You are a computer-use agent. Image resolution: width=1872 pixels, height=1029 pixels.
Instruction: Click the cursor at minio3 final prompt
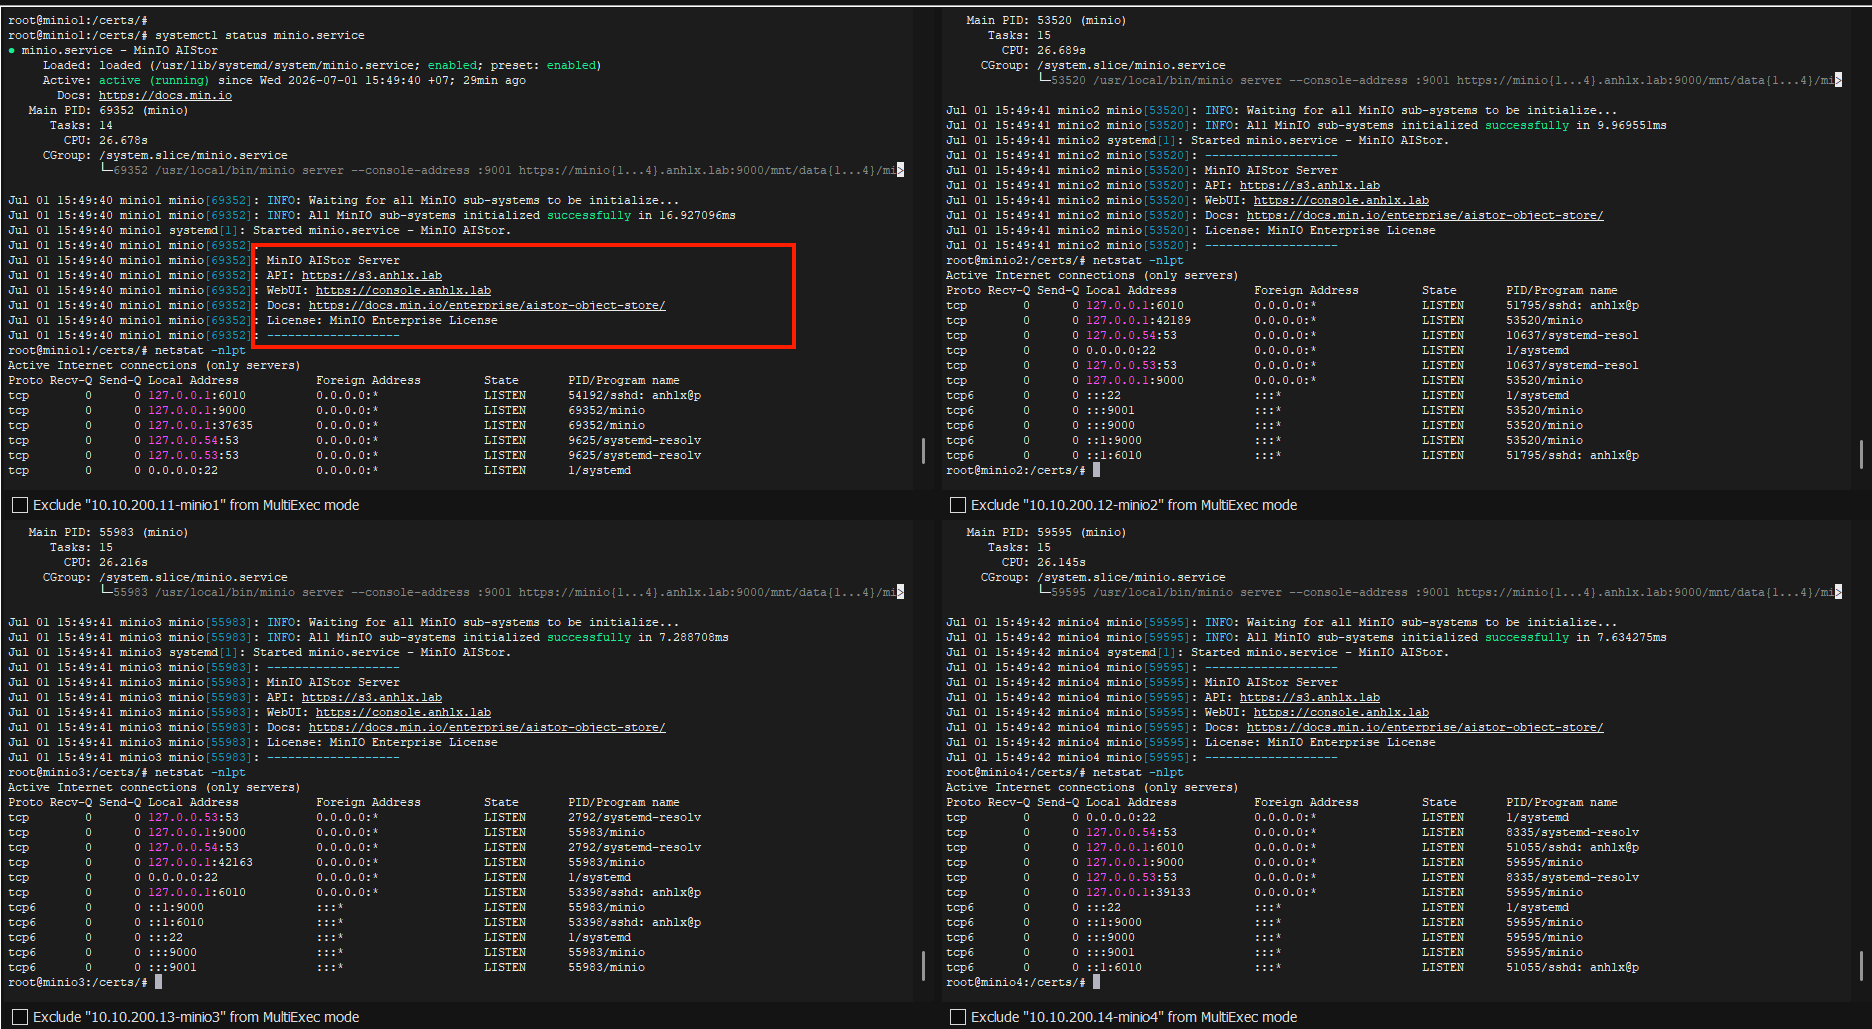pos(158,982)
